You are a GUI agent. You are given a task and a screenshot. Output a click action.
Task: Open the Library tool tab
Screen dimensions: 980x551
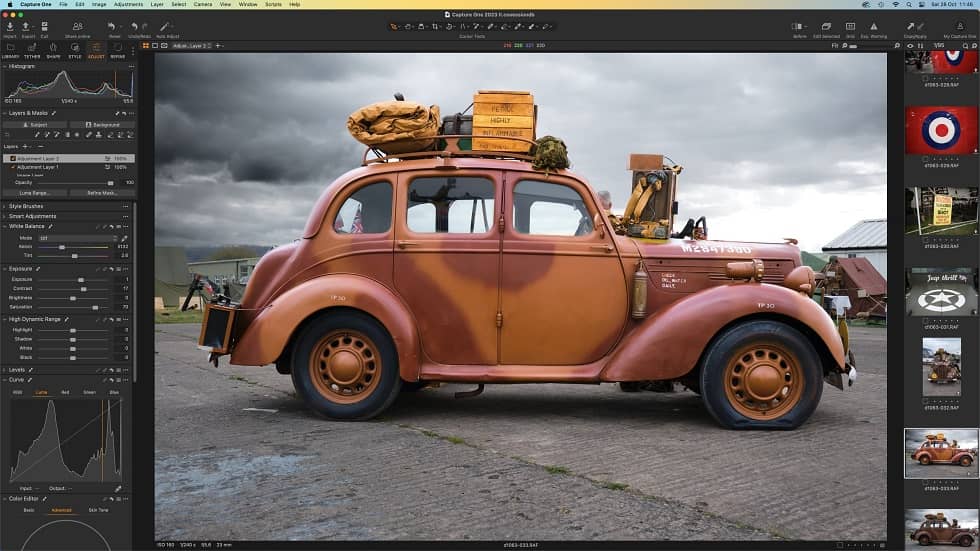tap(11, 51)
